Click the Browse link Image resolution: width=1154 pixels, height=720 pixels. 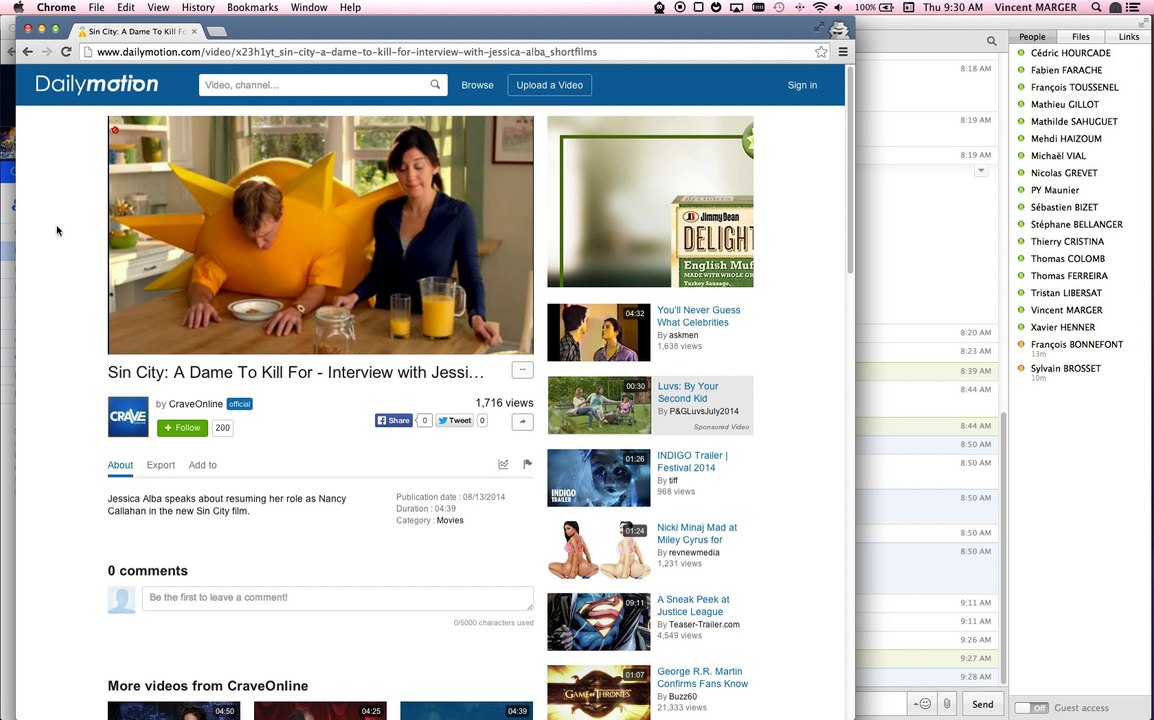[477, 85]
